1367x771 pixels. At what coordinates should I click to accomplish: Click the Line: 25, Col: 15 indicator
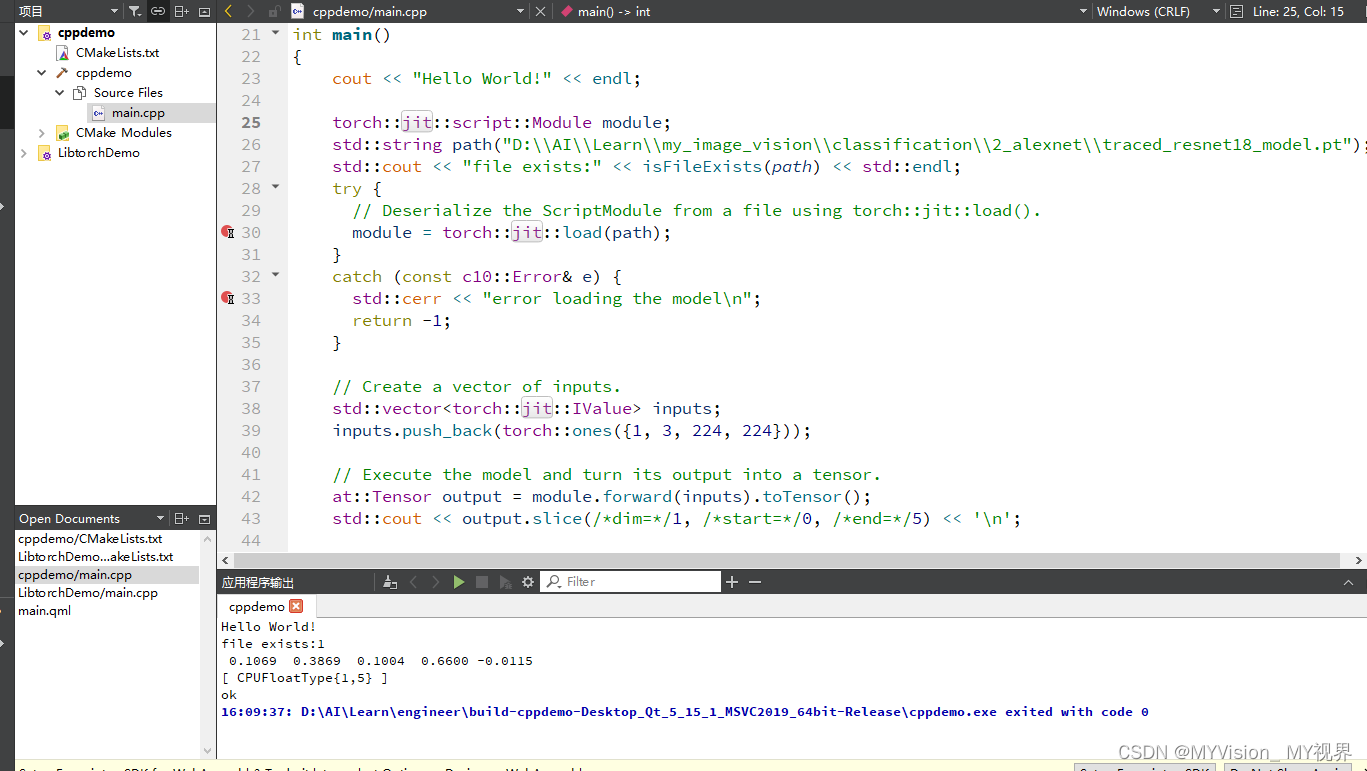tap(1298, 11)
